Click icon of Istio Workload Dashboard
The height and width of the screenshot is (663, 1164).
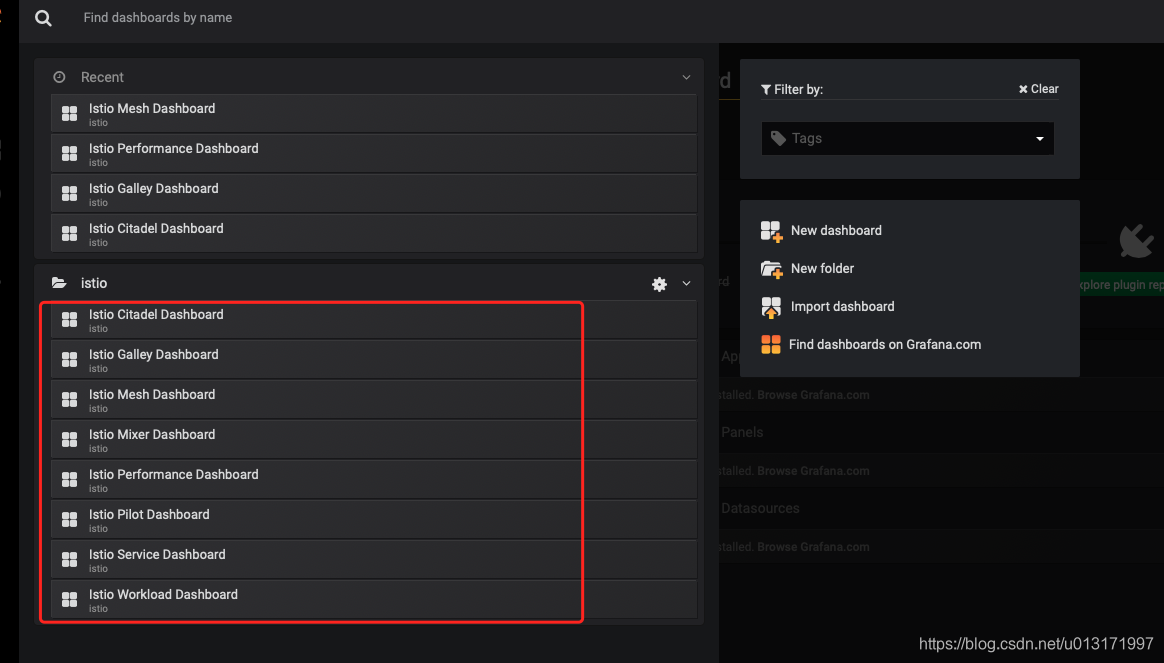tap(70, 600)
